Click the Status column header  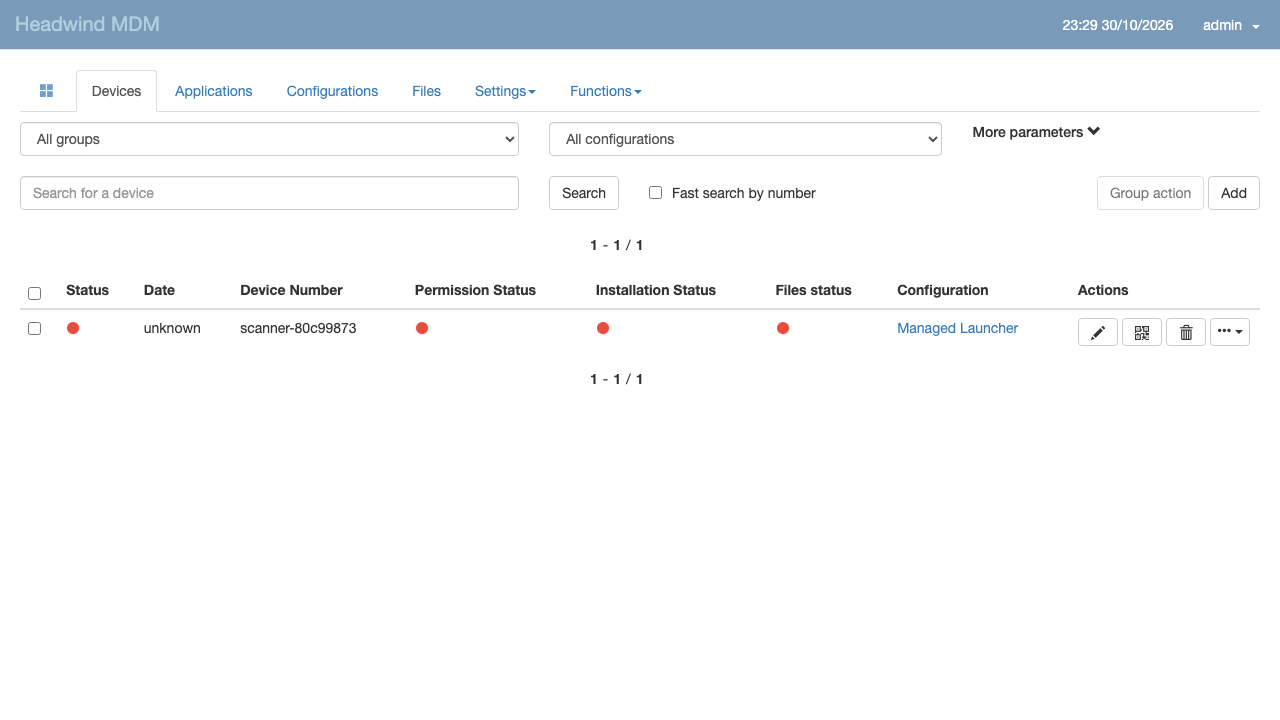pyautogui.click(x=87, y=290)
